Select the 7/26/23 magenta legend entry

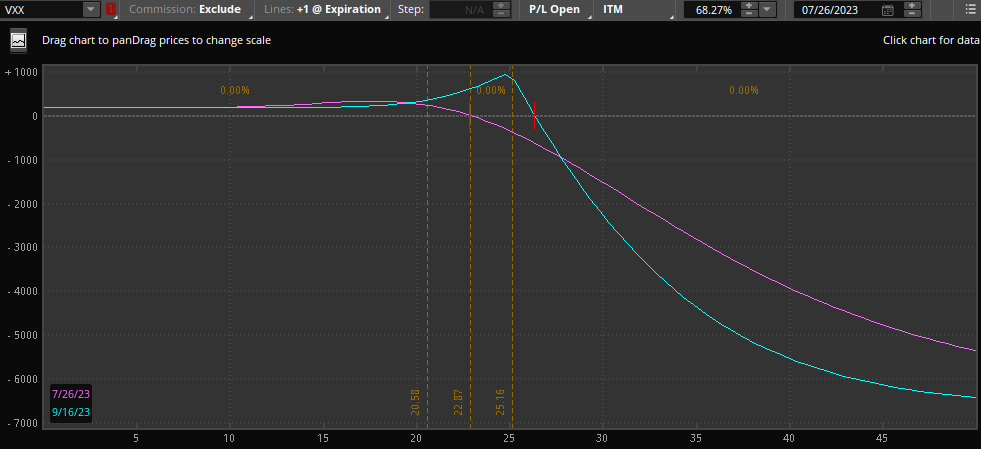pyautogui.click(x=70, y=394)
